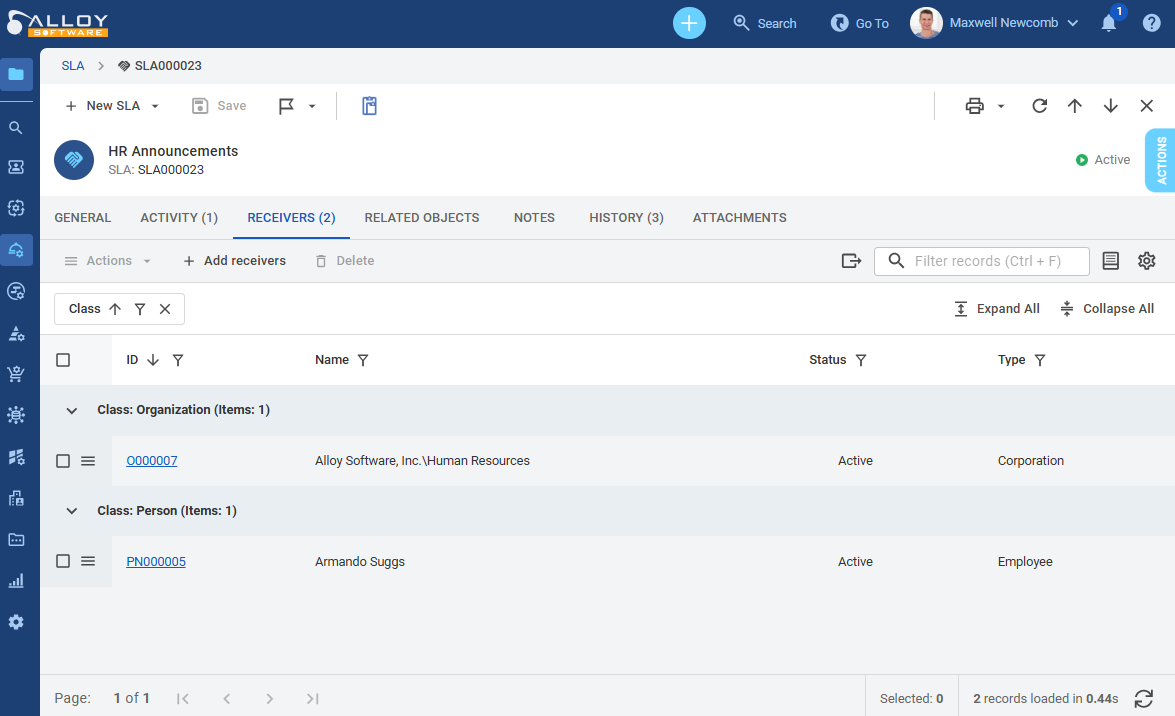
Task: Click the notifications bell icon
Action: pyautogui.click(x=1108, y=23)
